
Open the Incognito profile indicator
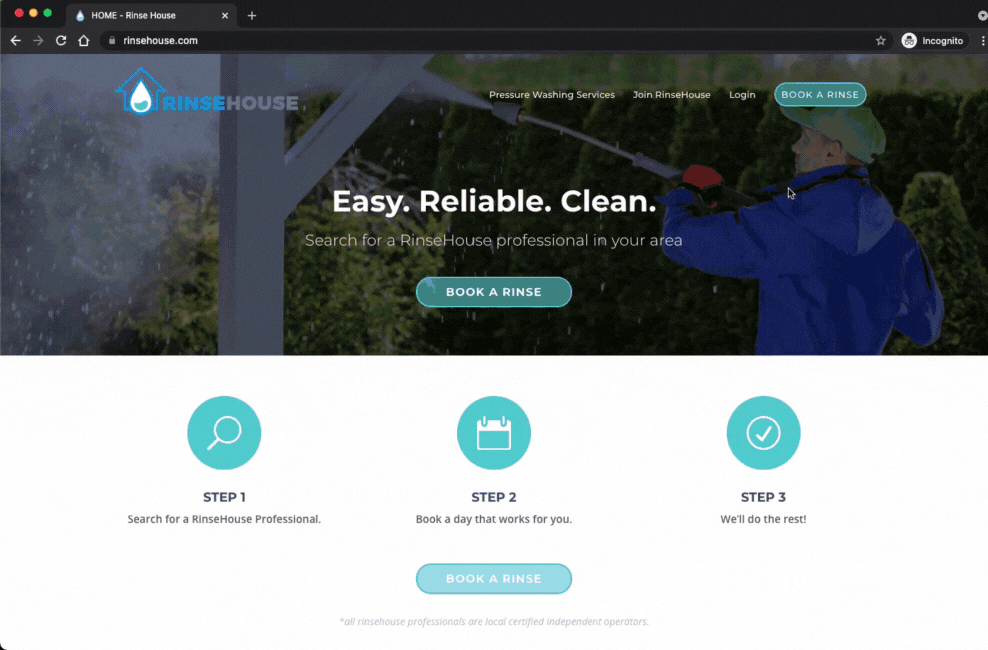(933, 41)
